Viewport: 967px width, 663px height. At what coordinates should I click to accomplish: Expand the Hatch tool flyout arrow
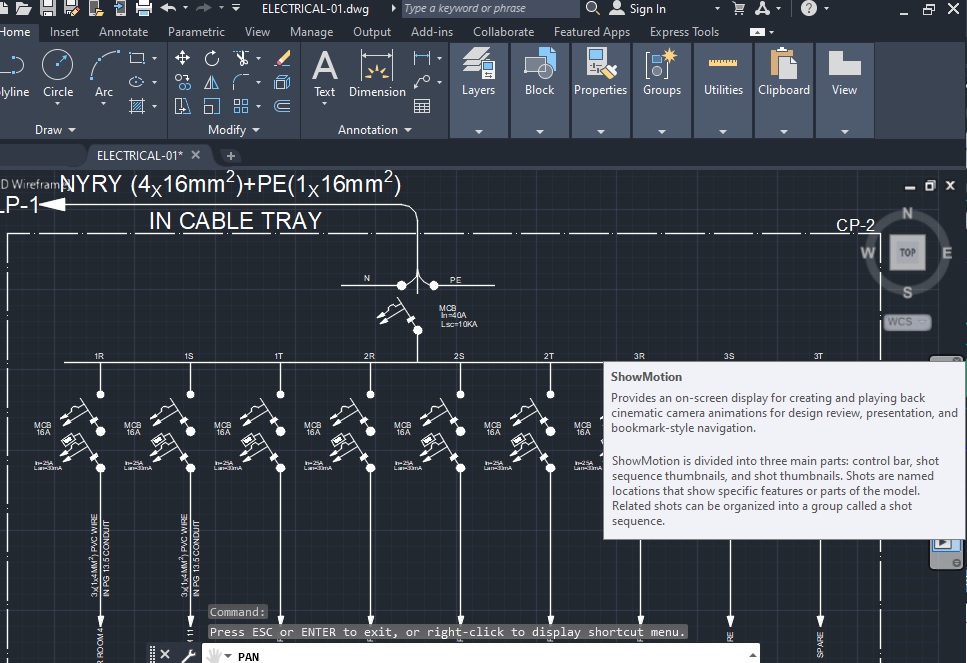[x=154, y=106]
